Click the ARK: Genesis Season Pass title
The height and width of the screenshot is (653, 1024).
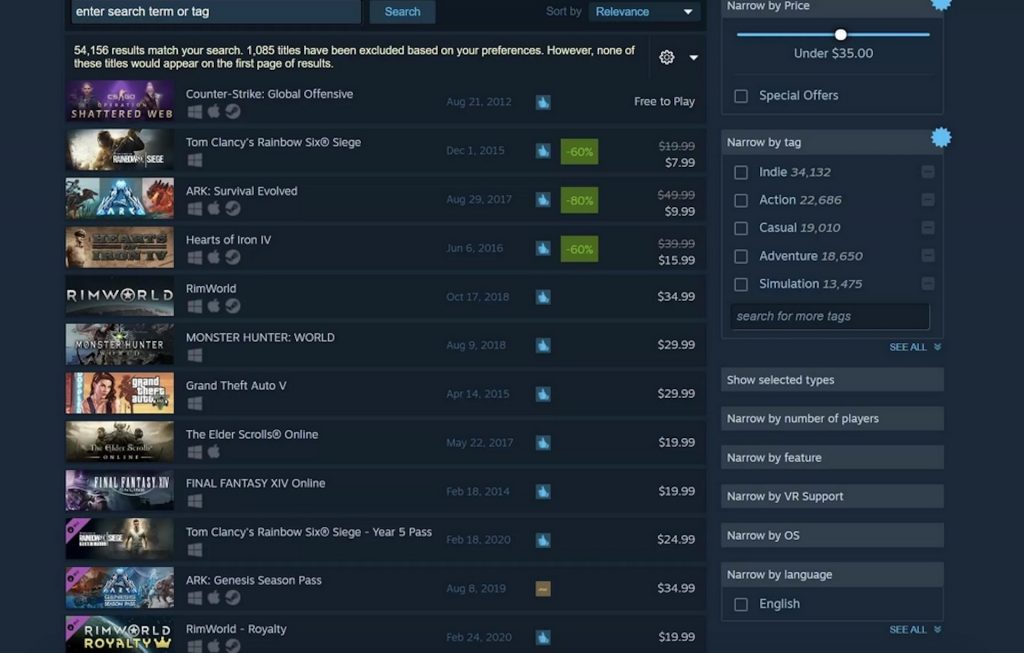[x=253, y=580]
